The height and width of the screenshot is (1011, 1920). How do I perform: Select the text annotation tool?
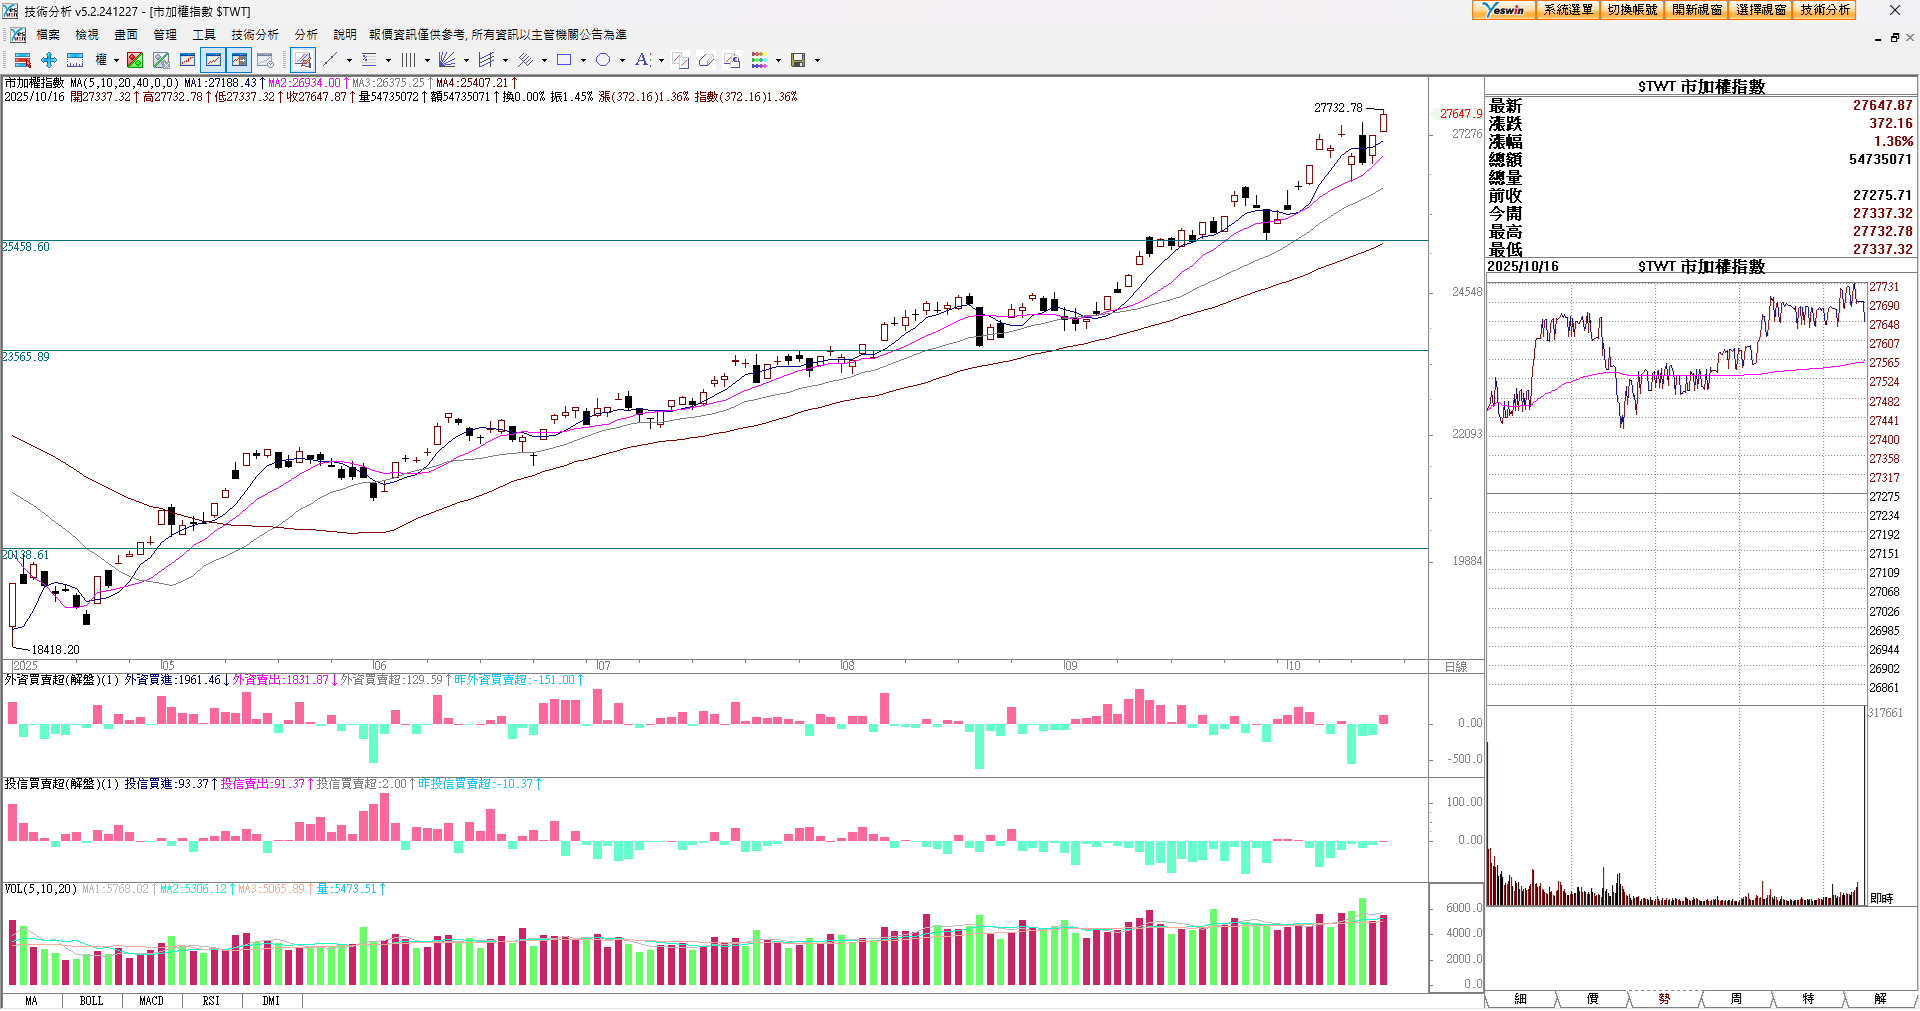(x=642, y=60)
